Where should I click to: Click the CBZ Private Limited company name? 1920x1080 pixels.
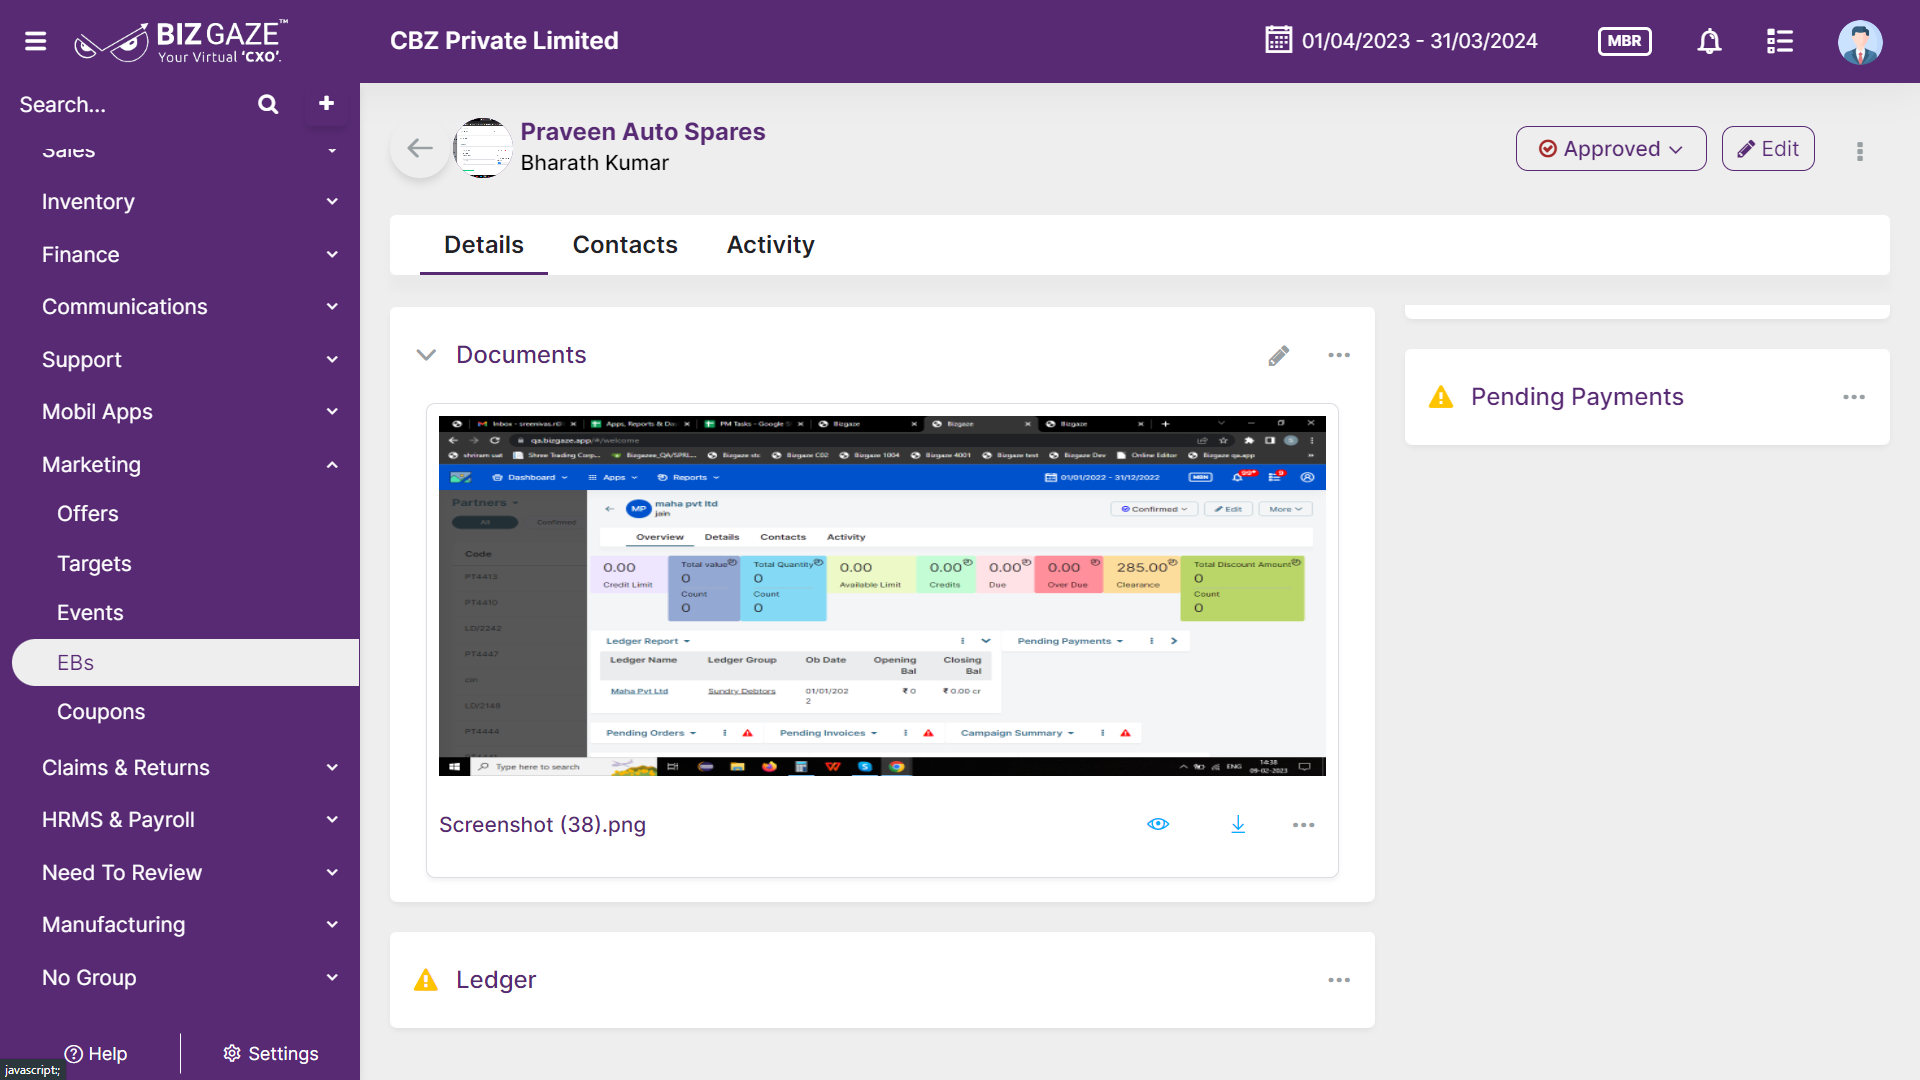(x=504, y=41)
